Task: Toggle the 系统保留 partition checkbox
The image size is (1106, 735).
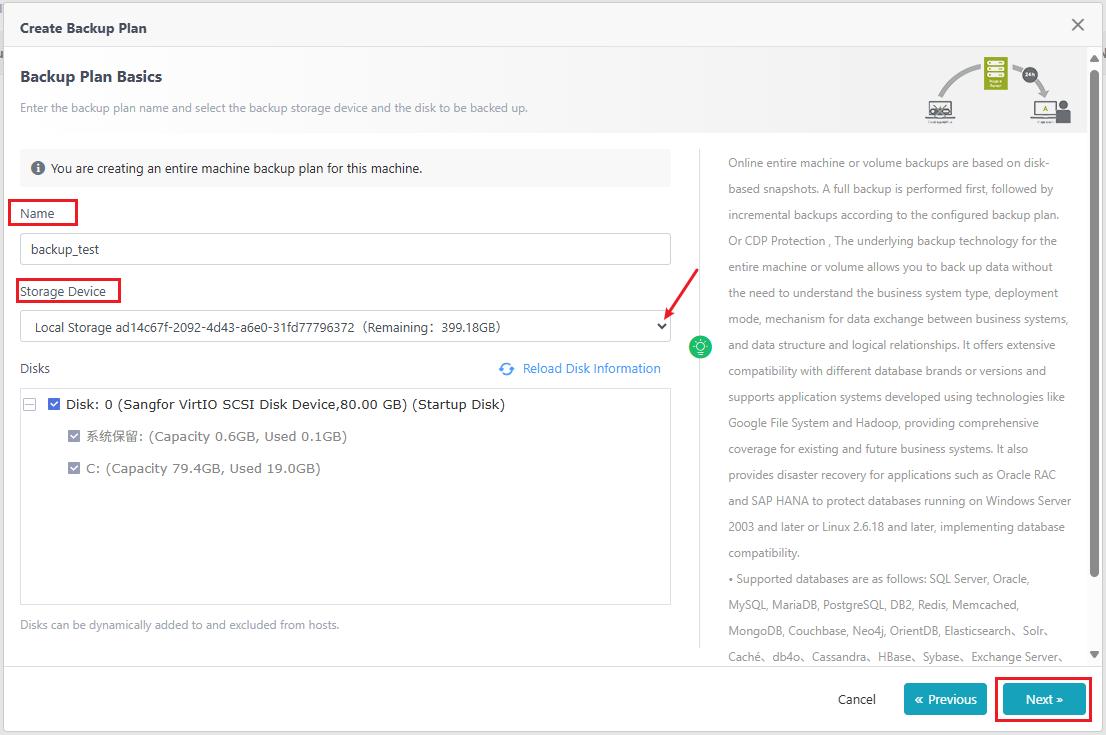Action: click(x=73, y=436)
